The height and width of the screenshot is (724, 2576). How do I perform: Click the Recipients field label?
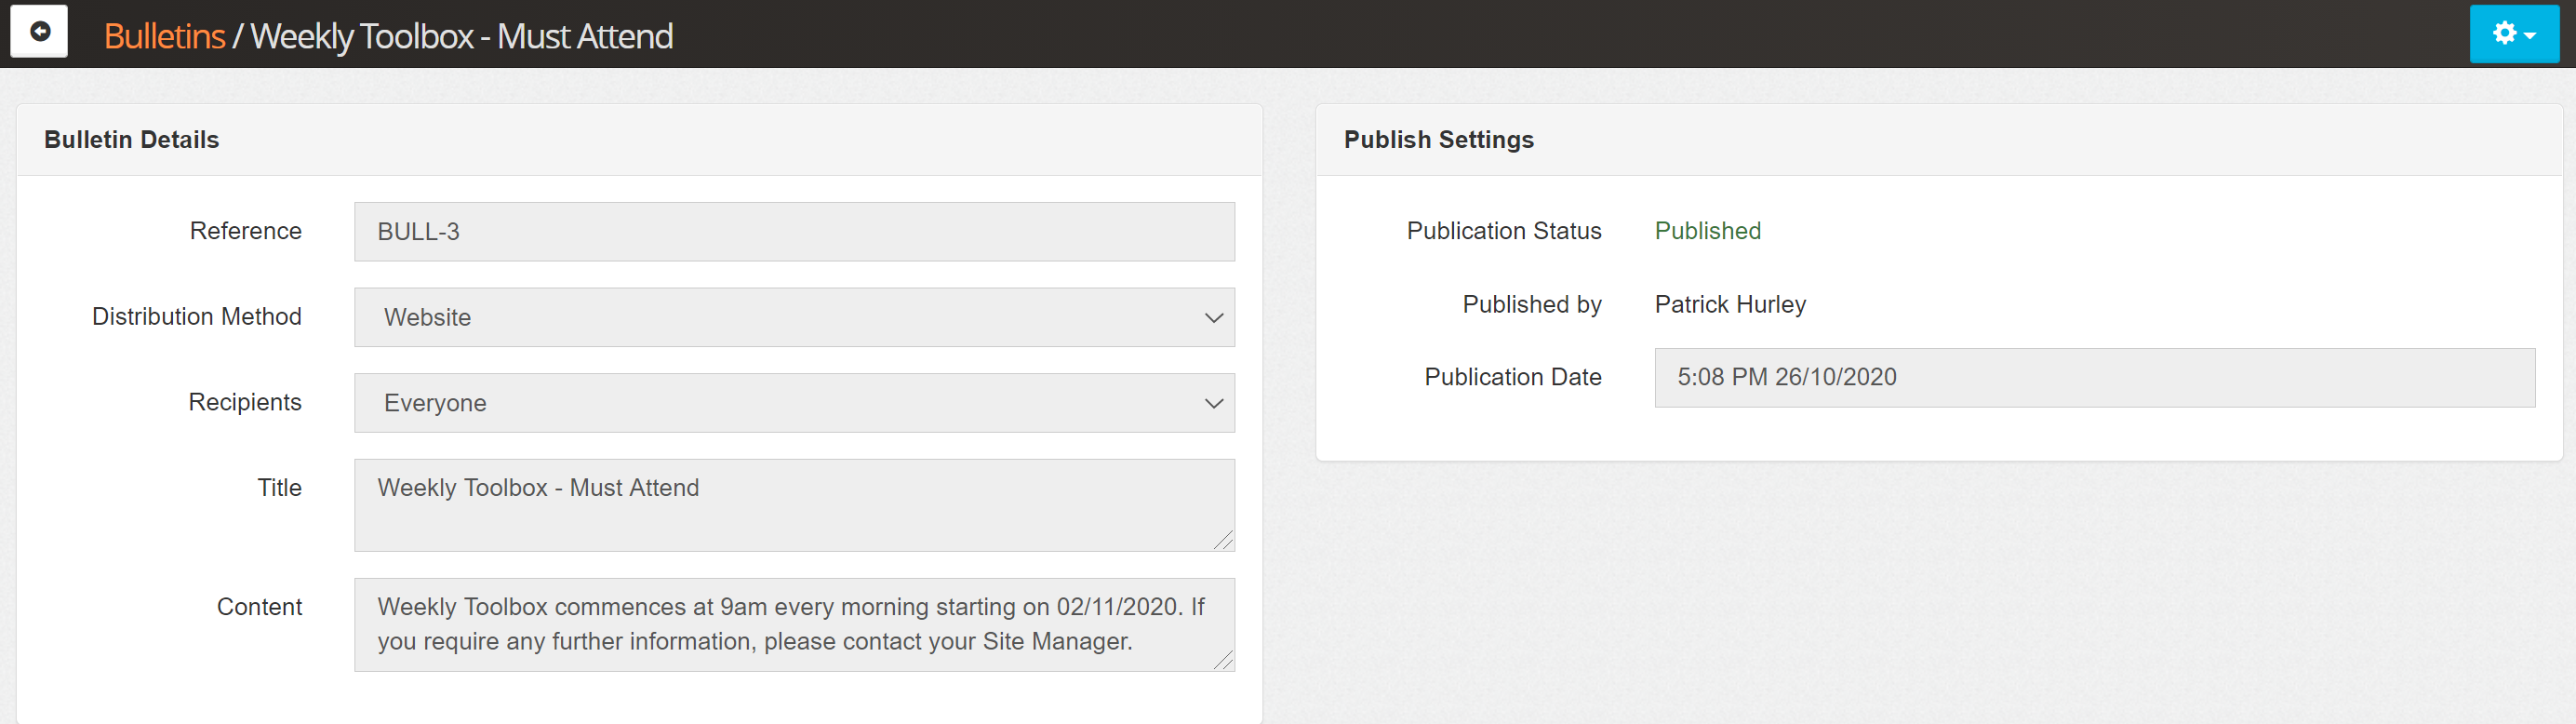click(x=245, y=402)
